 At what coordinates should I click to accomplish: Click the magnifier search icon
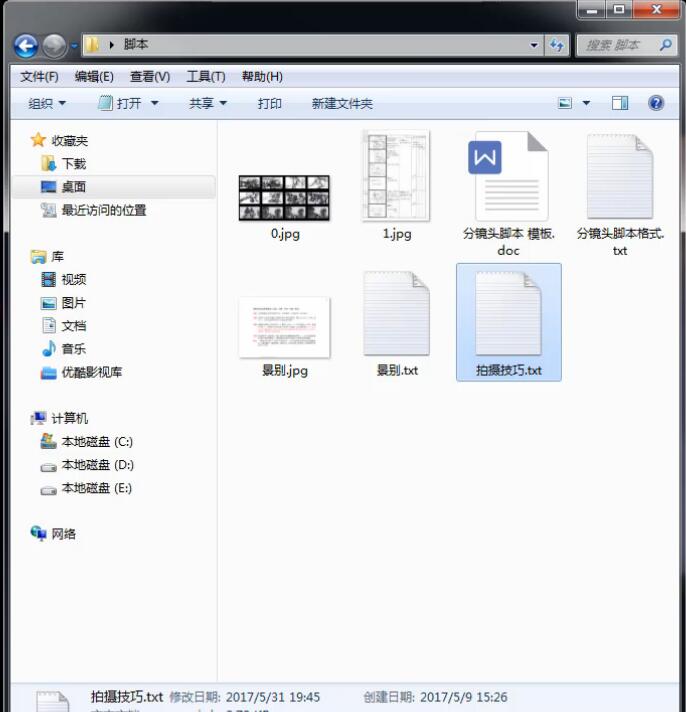(x=666, y=44)
